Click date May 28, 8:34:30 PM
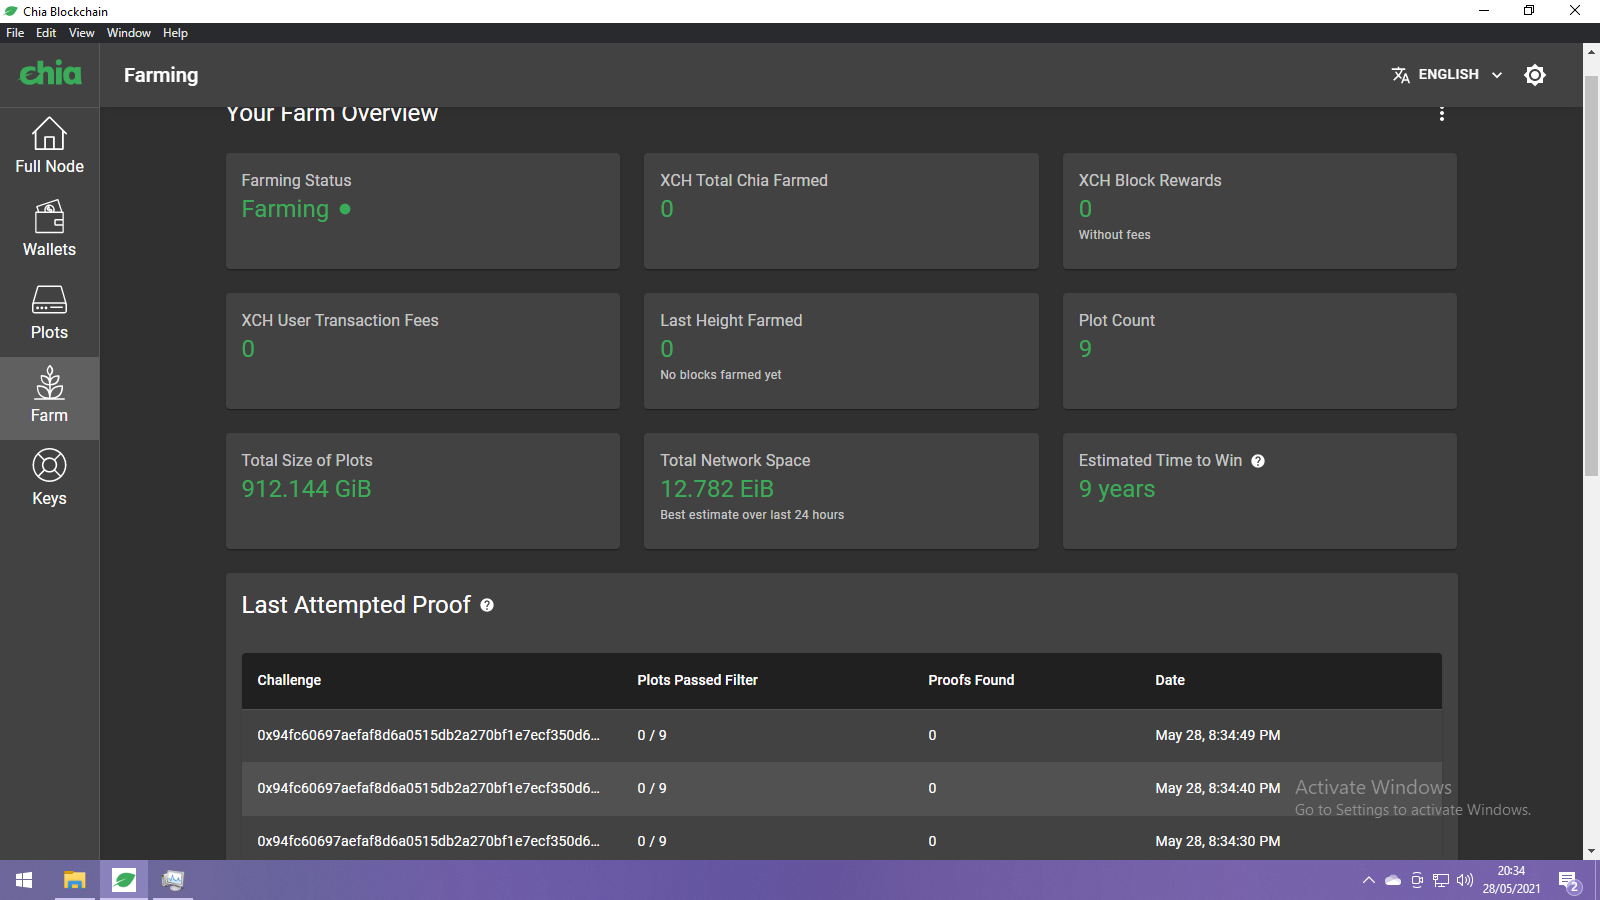 click(1218, 841)
